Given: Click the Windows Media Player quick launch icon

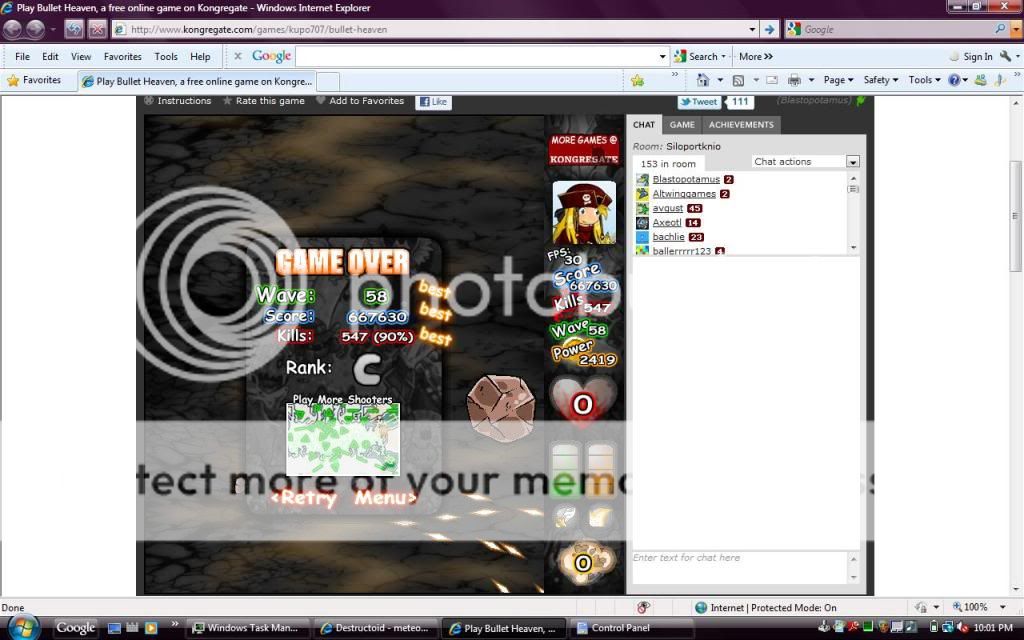Looking at the screenshot, I should [x=151, y=628].
